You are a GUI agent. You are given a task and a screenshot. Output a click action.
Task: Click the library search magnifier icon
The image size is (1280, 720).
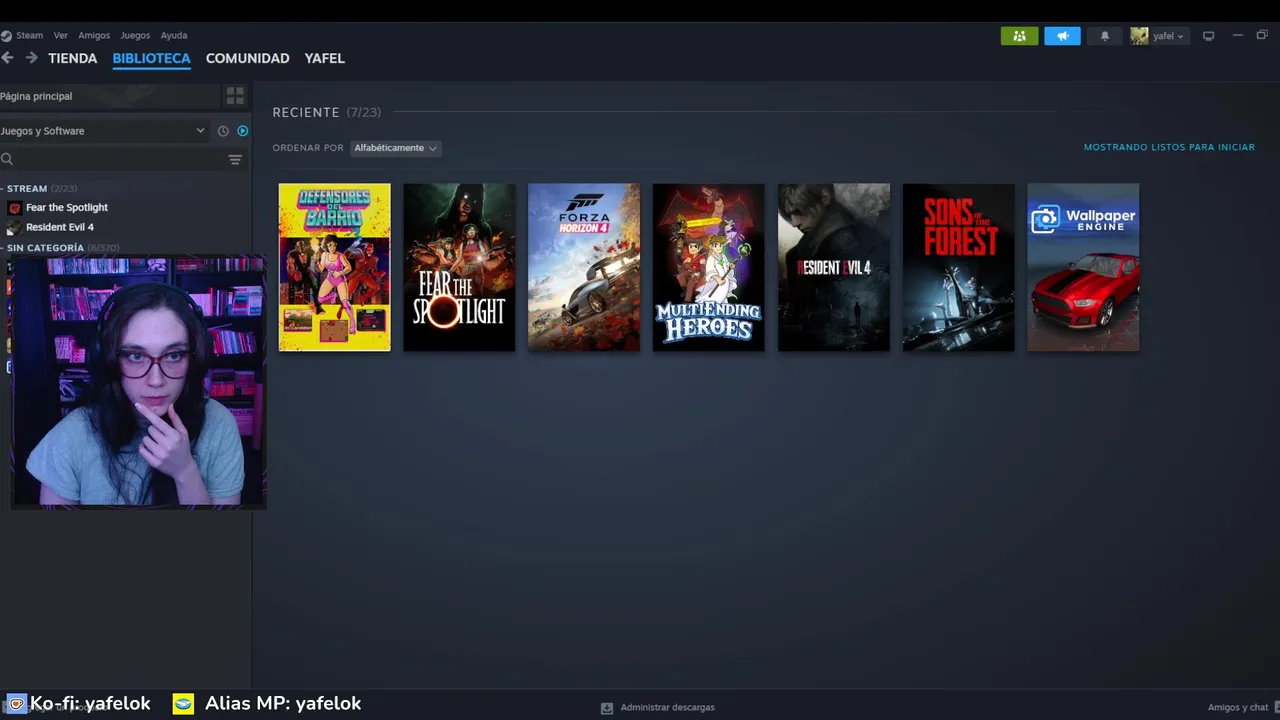click(x=7, y=159)
